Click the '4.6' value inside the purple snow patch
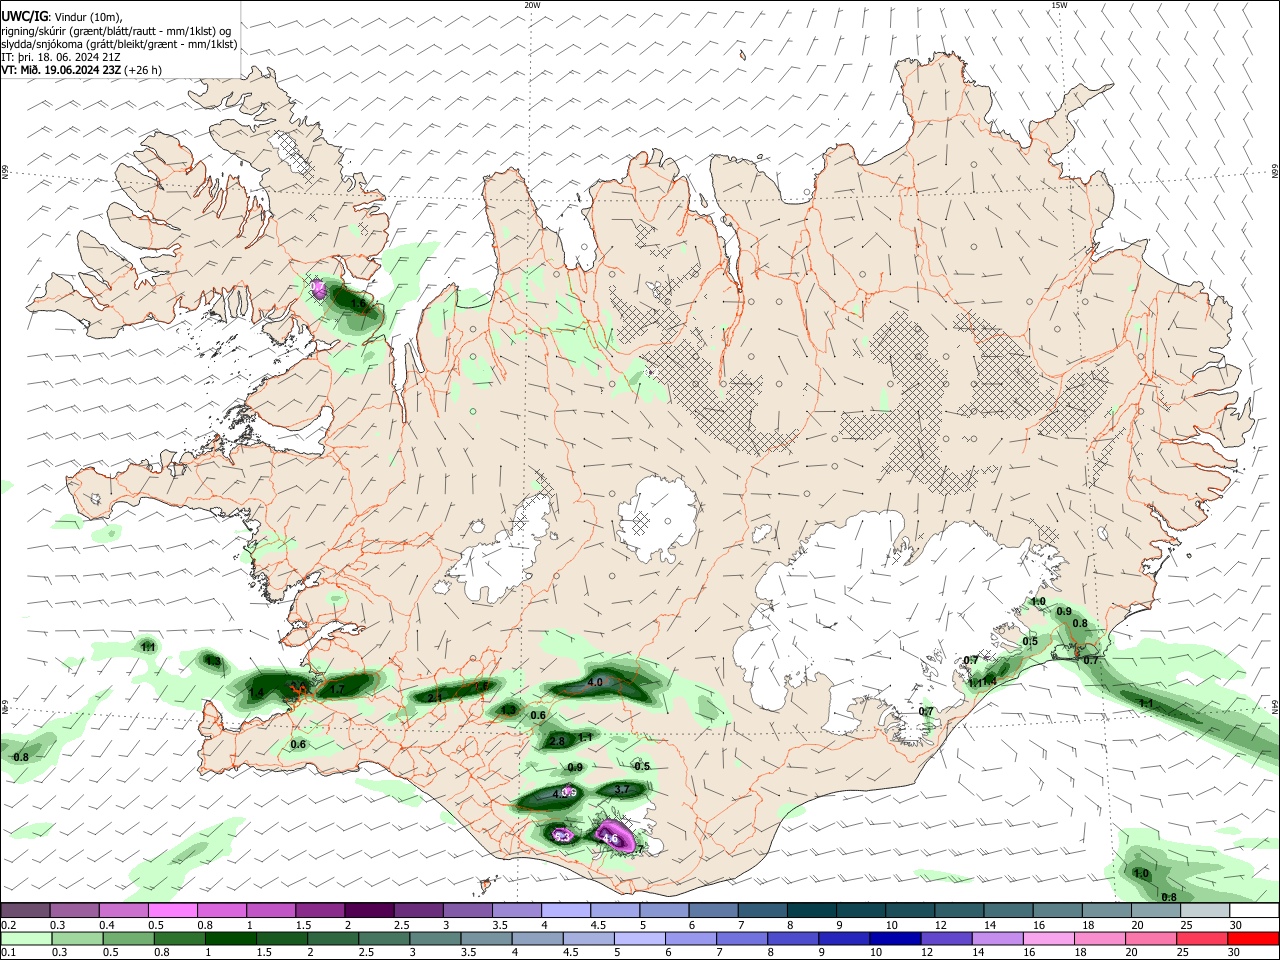1280x960 pixels. 610,838
